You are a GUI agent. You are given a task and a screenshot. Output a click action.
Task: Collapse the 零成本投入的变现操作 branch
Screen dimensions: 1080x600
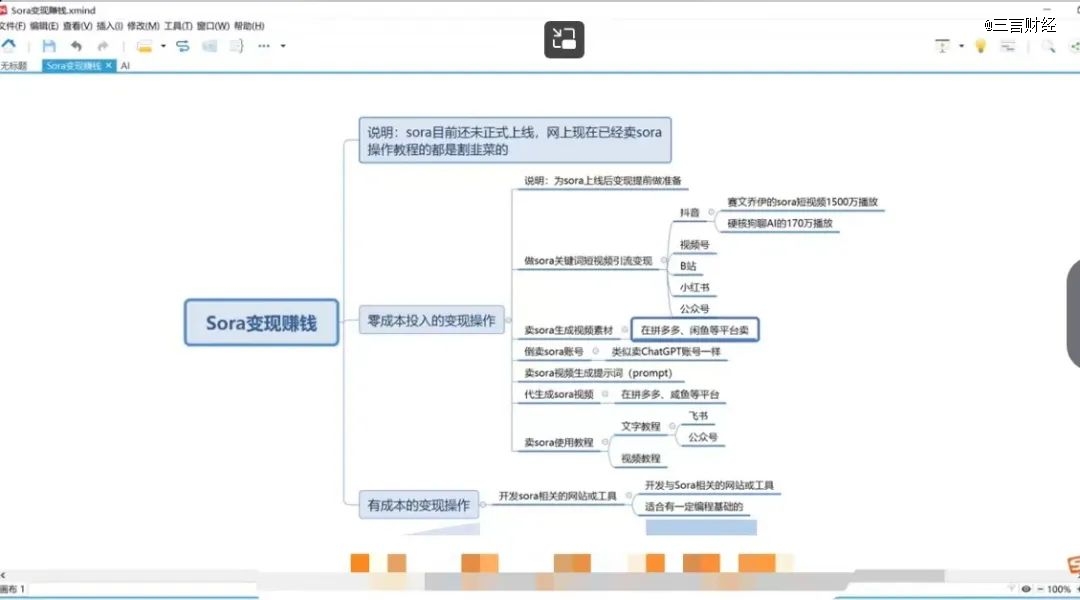508,320
